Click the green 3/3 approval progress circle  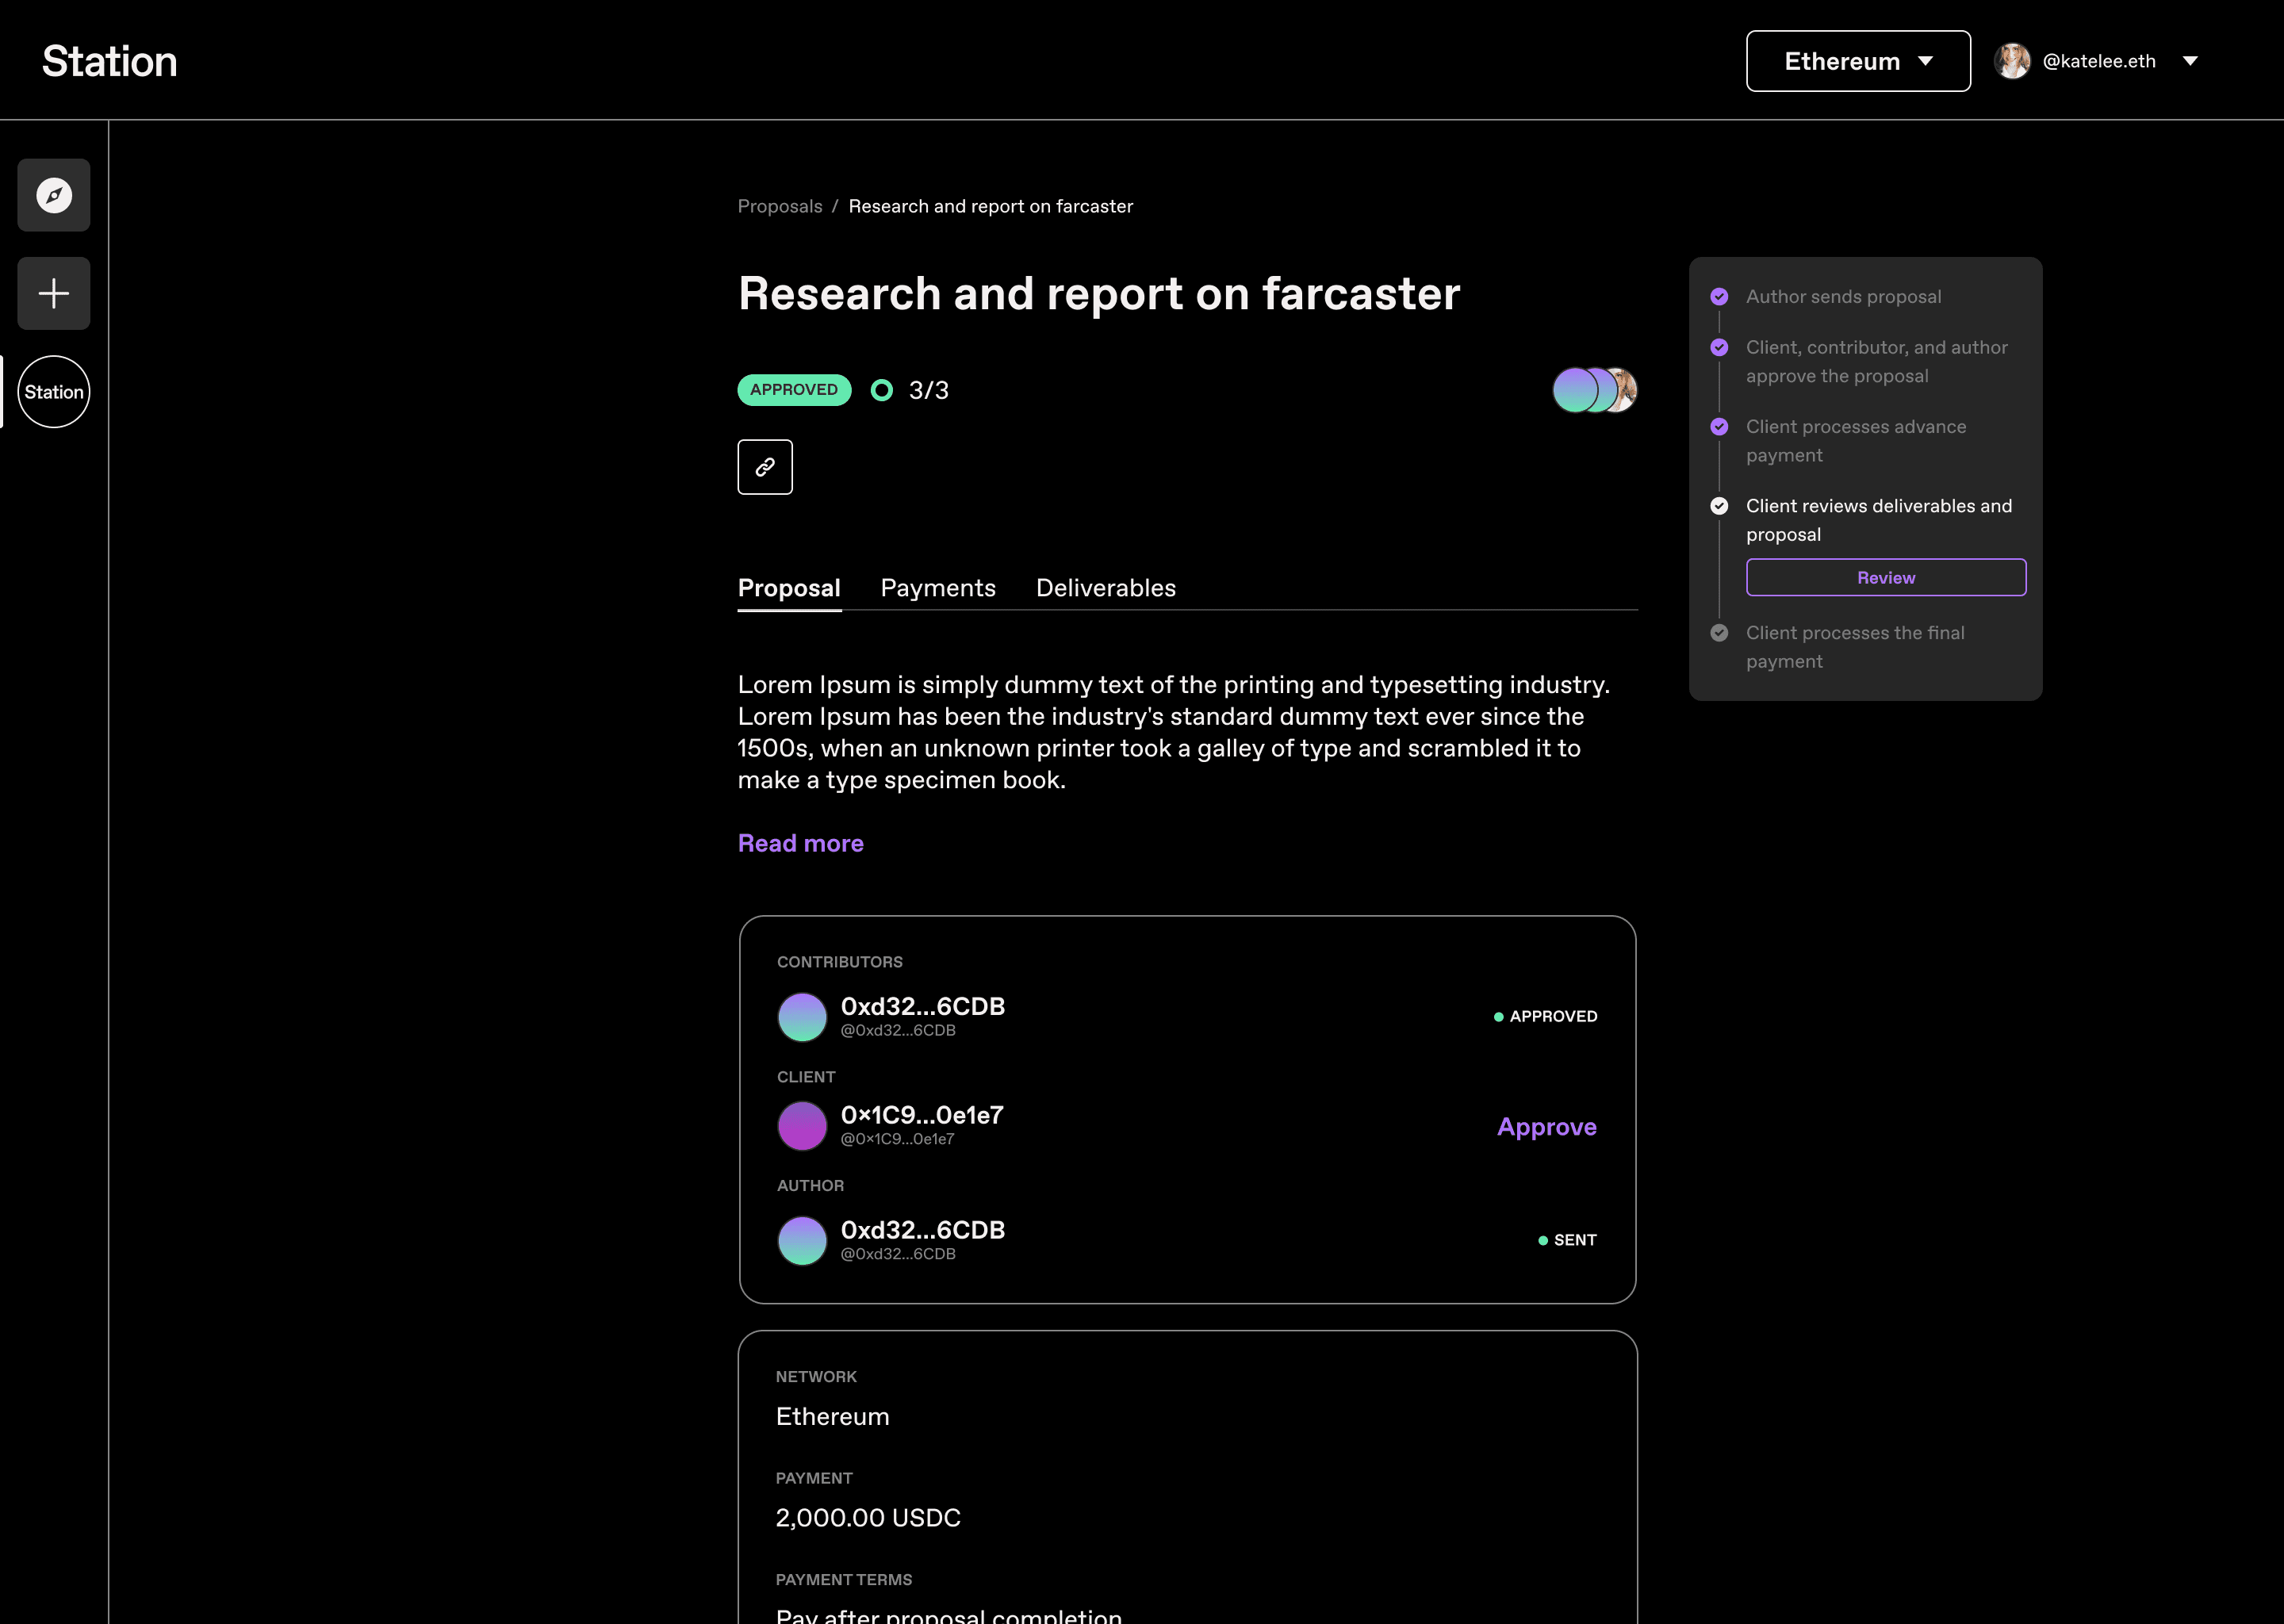click(x=882, y=390)
